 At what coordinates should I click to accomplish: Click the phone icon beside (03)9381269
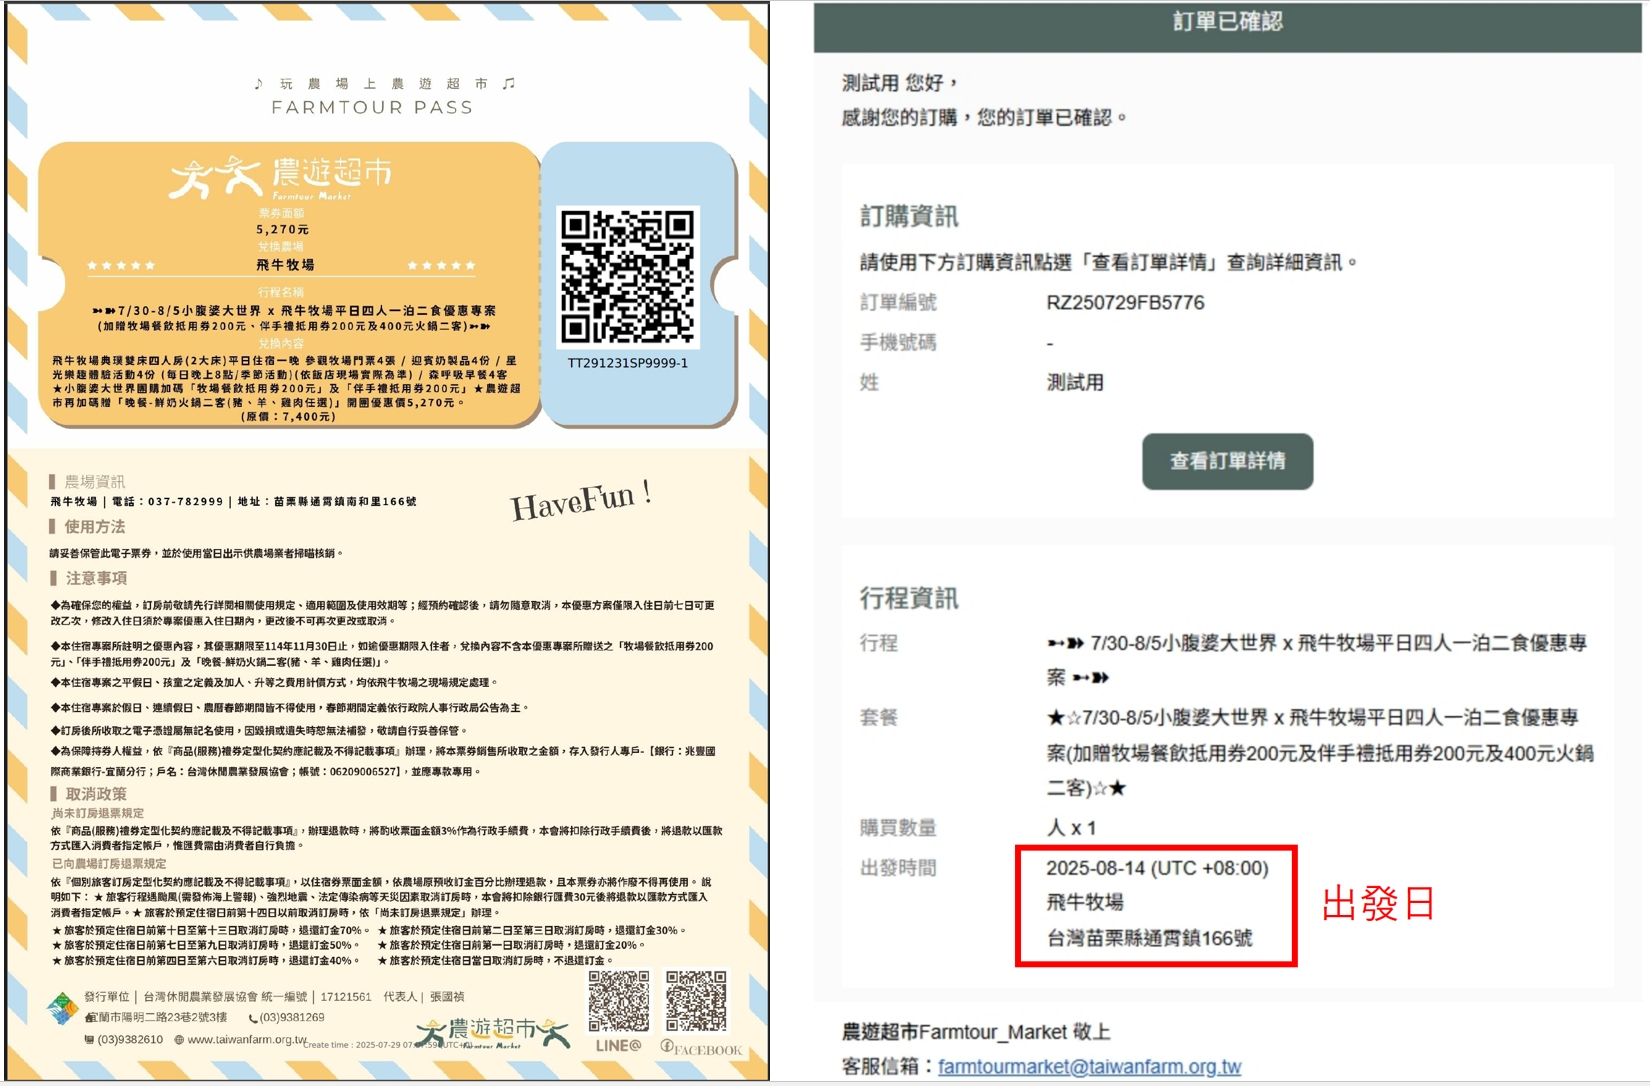(253, 1018)
